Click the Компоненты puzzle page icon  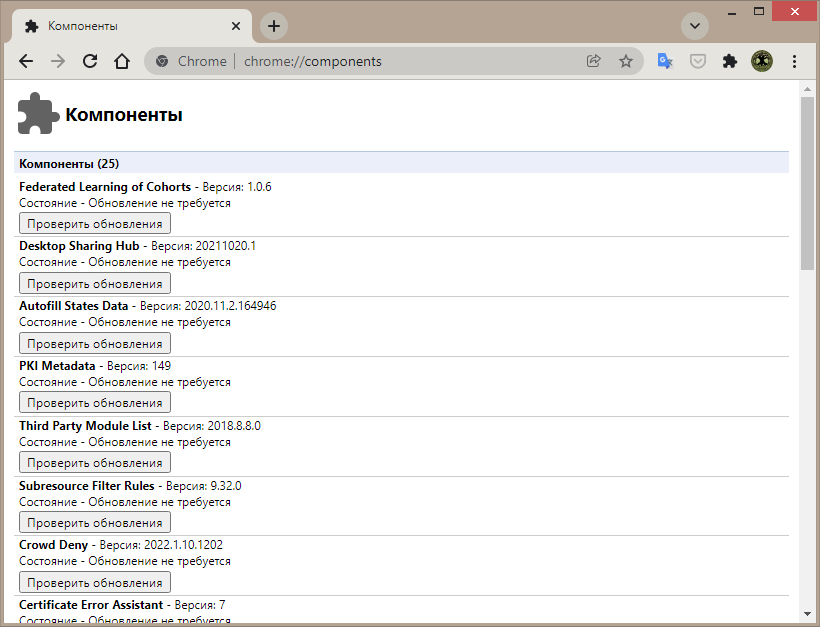(x=38, y=113)
